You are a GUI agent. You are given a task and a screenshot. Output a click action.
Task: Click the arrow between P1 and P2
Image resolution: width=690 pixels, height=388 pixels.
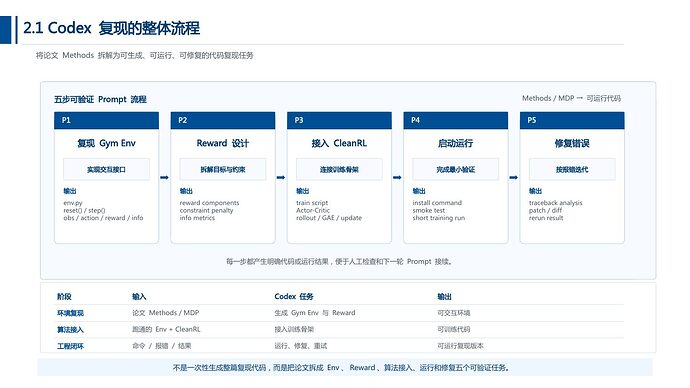pos(164,177)
